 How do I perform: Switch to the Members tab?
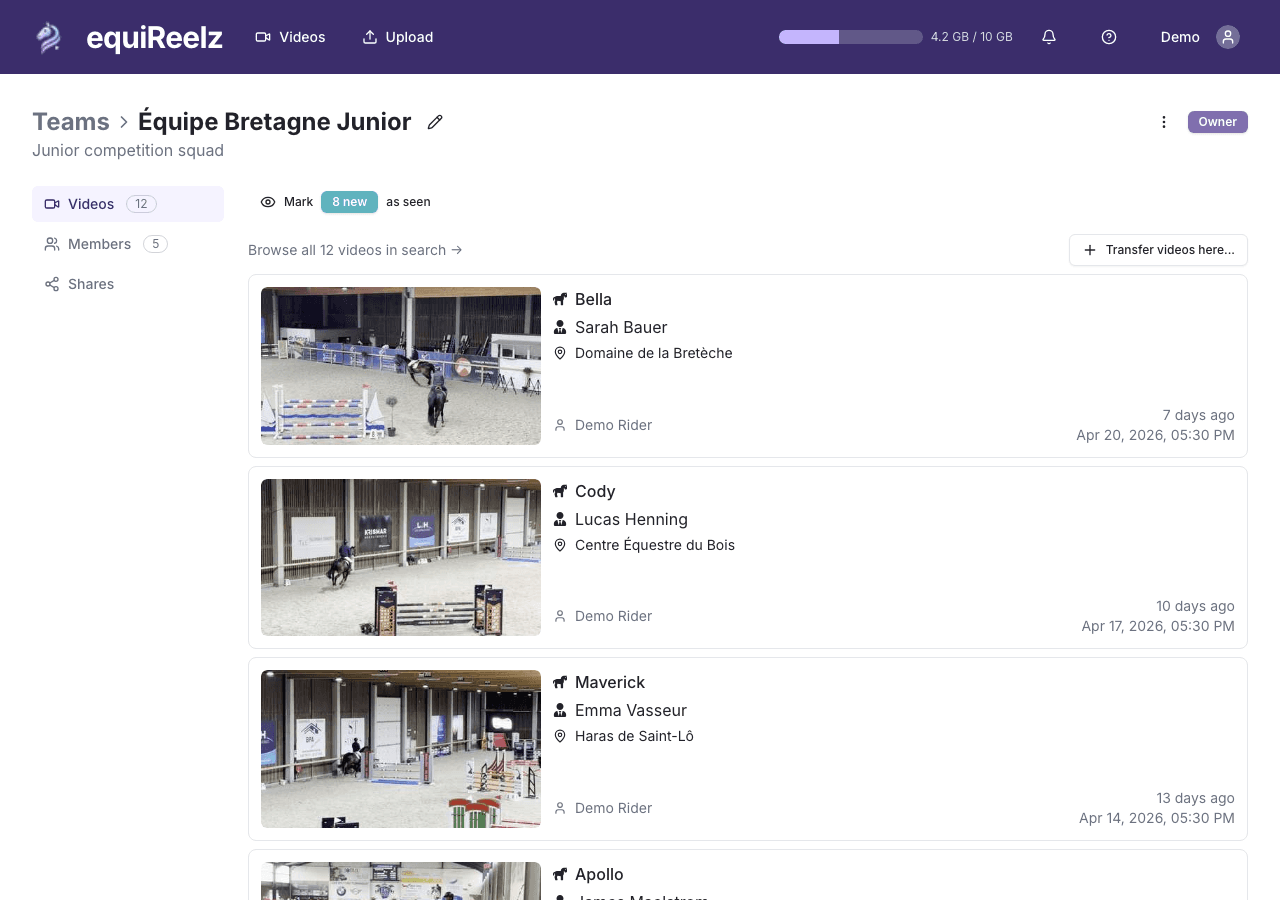coord(128,244)
